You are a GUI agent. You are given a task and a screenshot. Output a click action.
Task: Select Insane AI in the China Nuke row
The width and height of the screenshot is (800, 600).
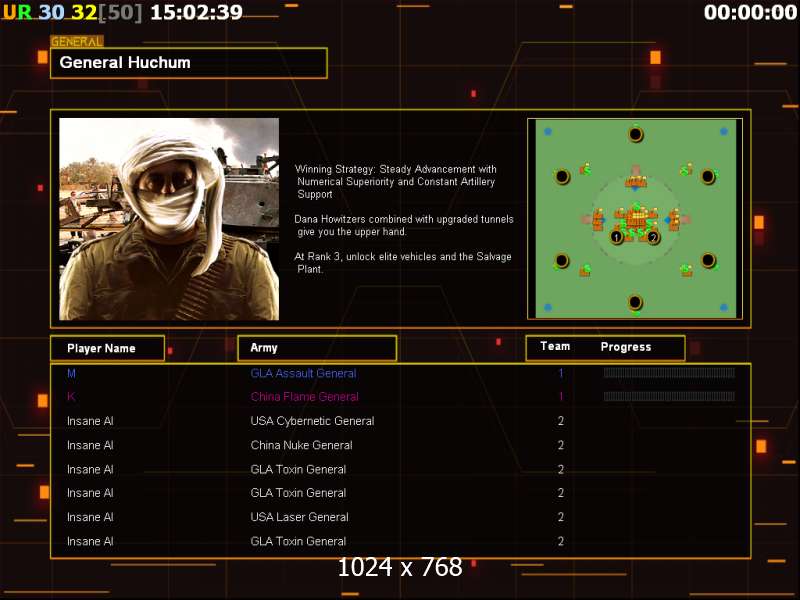(x=90, y=445)
